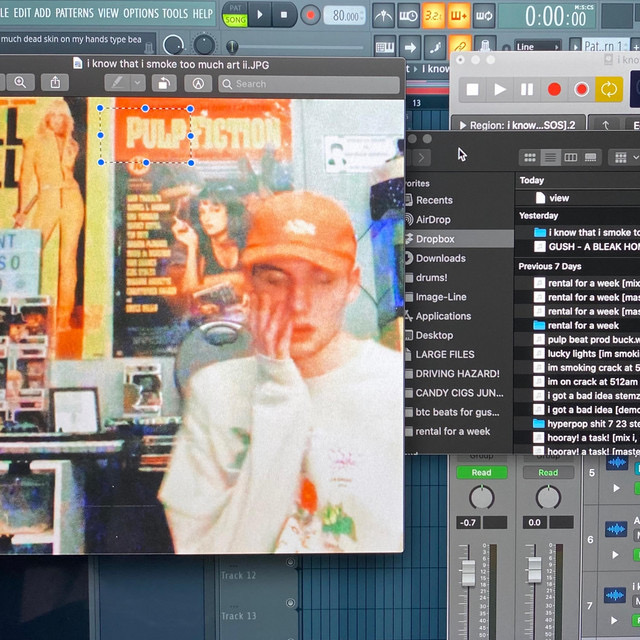This screenshot has width=640, height=640.
Task: Open FL Studio VIEW menu
Action: [x=108, y=13]
